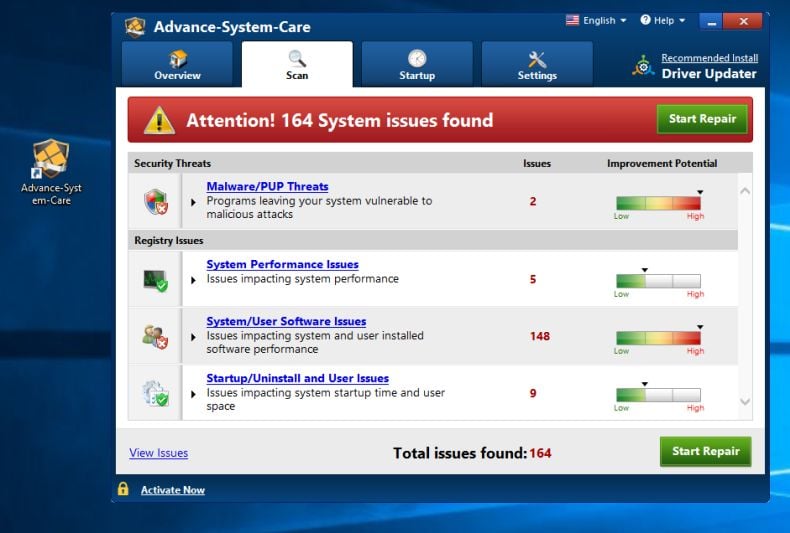Click Start Repair in the red banner

pos(702,119)
